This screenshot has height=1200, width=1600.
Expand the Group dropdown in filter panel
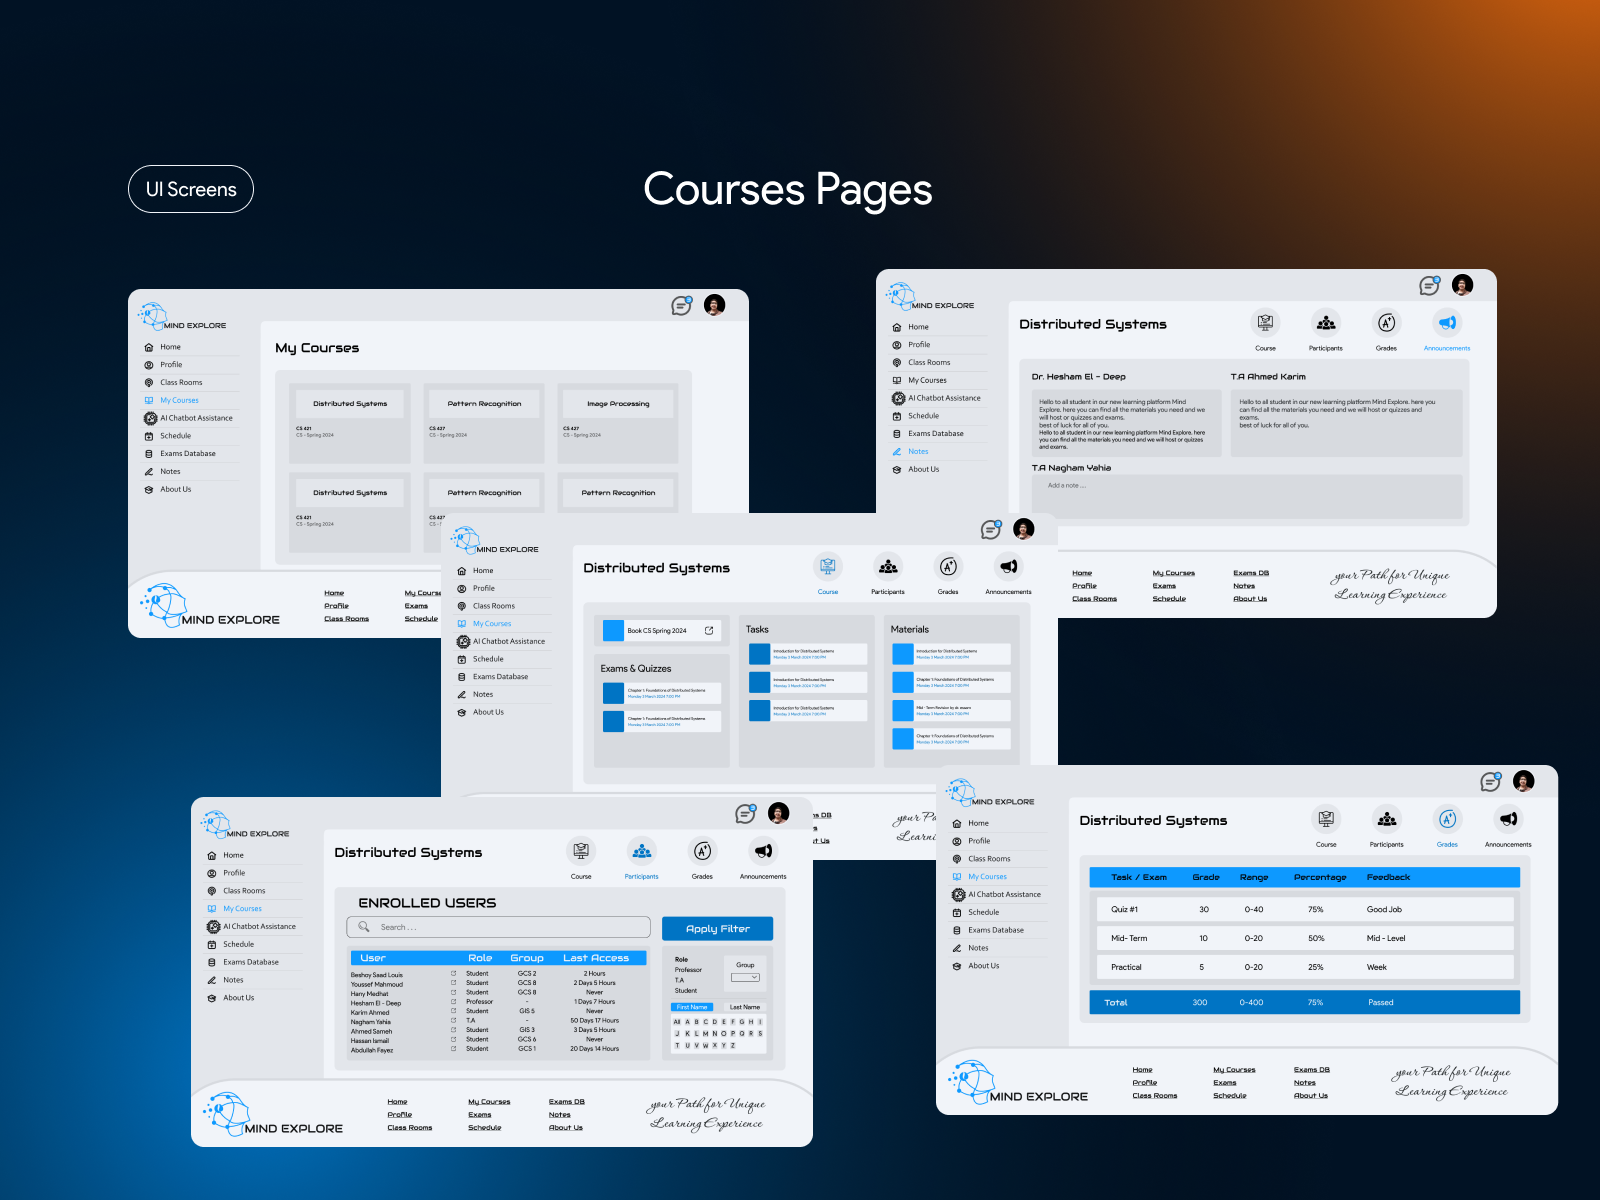tap(746, 977)
